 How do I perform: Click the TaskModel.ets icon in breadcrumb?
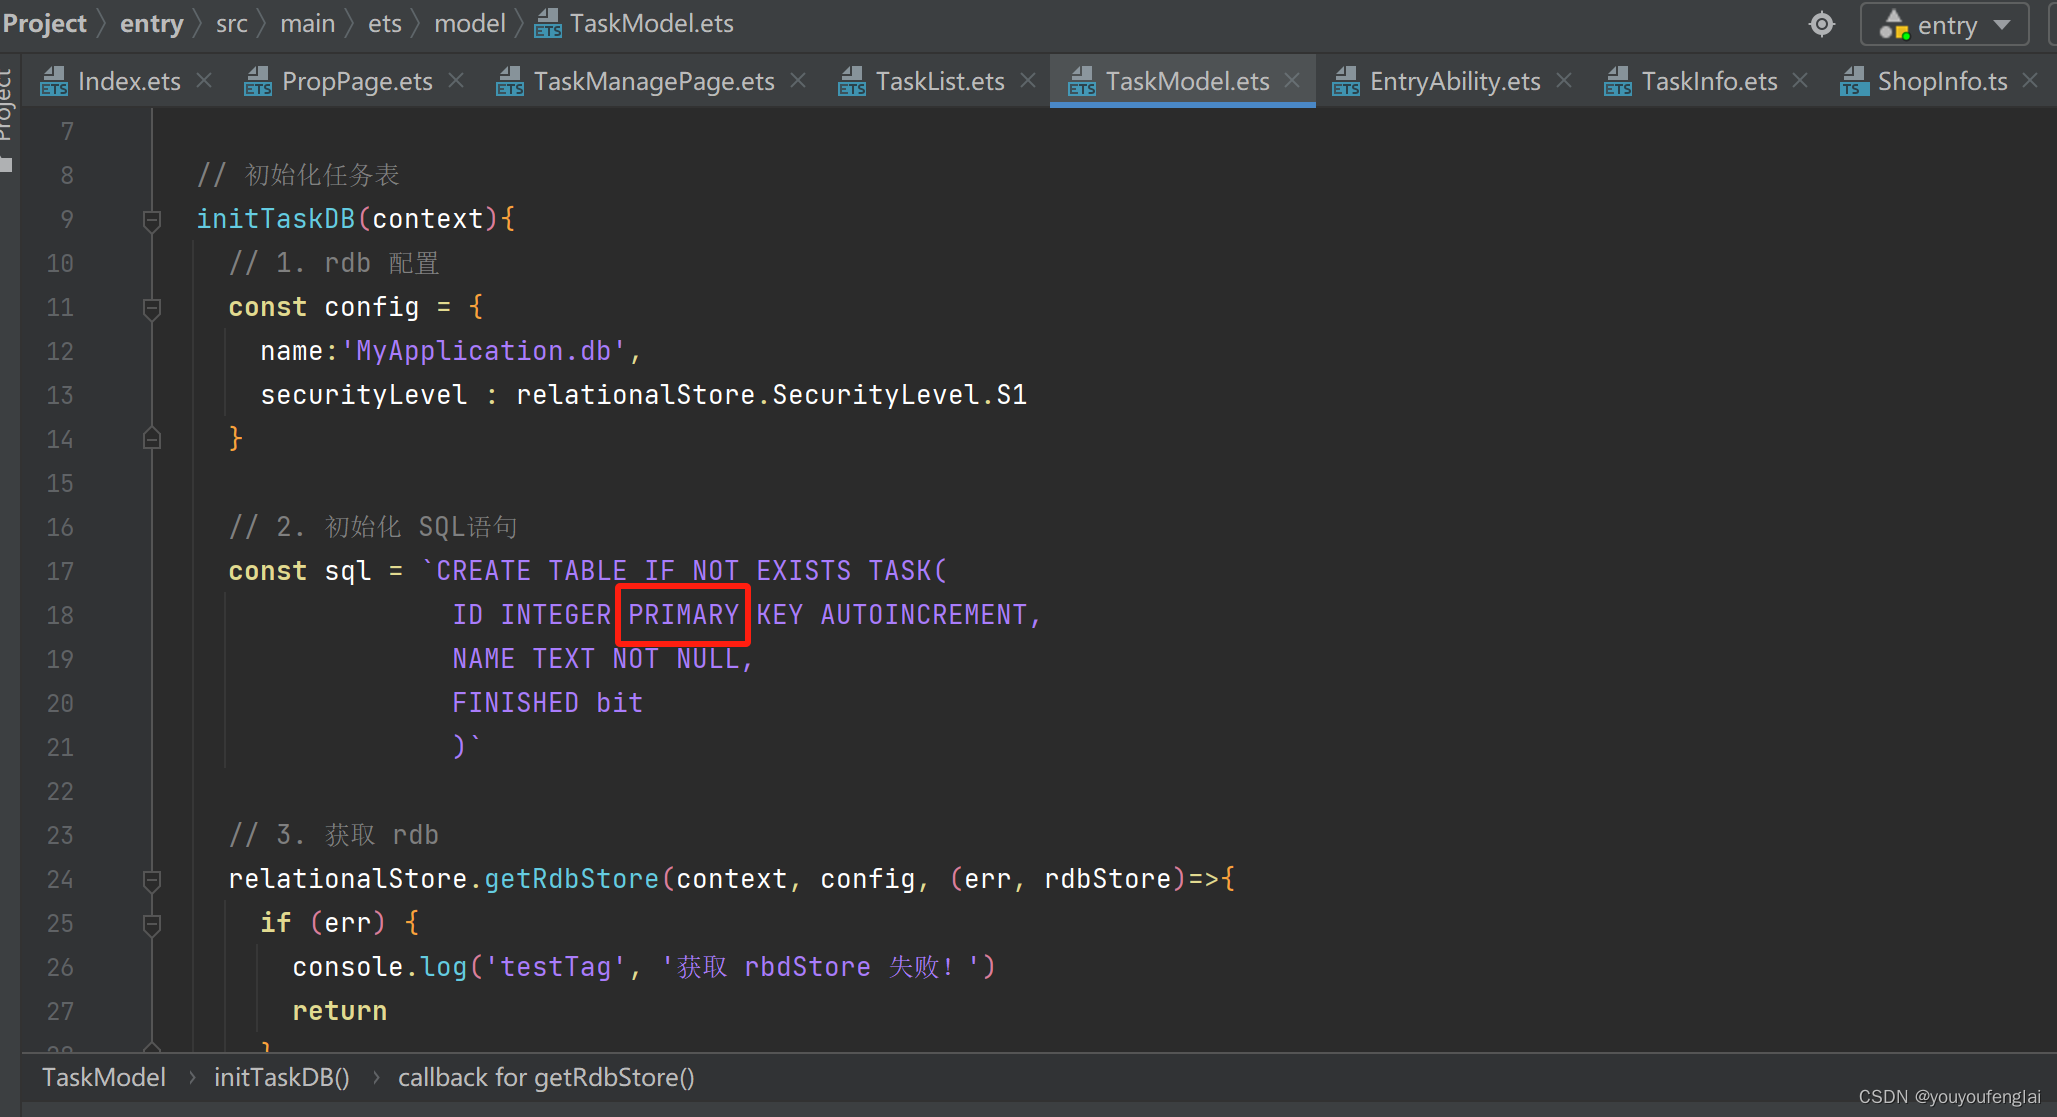548,24
